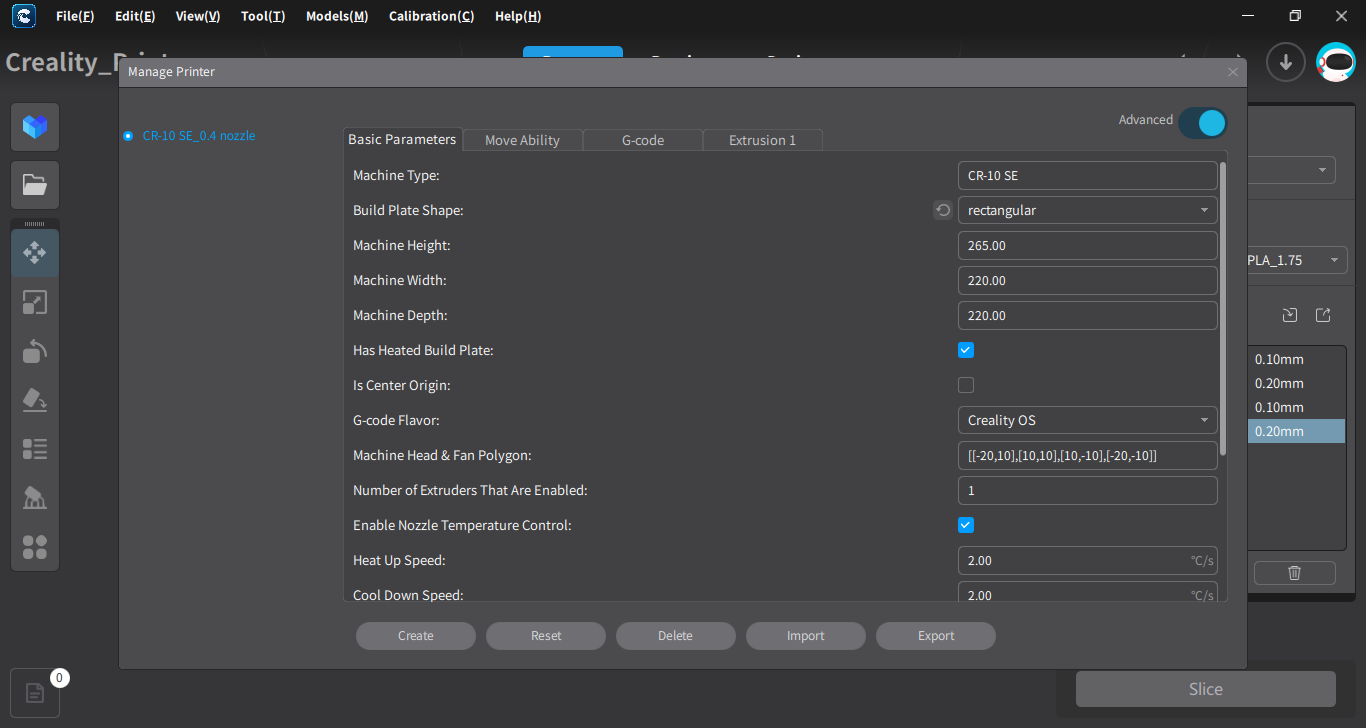Viewport: 1366px width, 728px height.
Task: Open the Edit menu
Action: click(135, 16)
